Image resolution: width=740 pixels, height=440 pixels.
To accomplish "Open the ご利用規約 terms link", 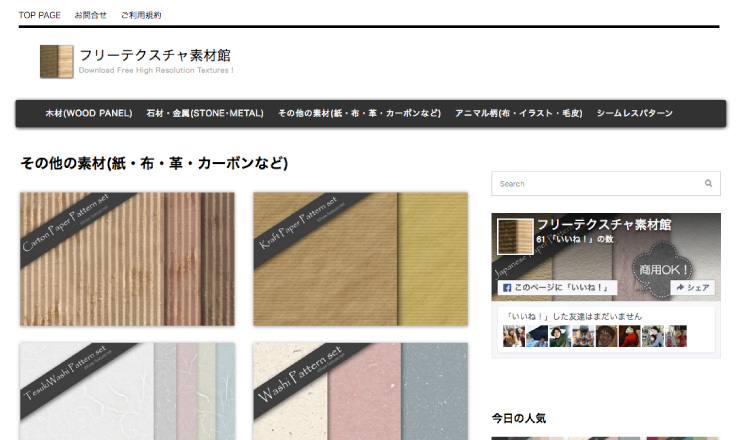I will [141, 15].
